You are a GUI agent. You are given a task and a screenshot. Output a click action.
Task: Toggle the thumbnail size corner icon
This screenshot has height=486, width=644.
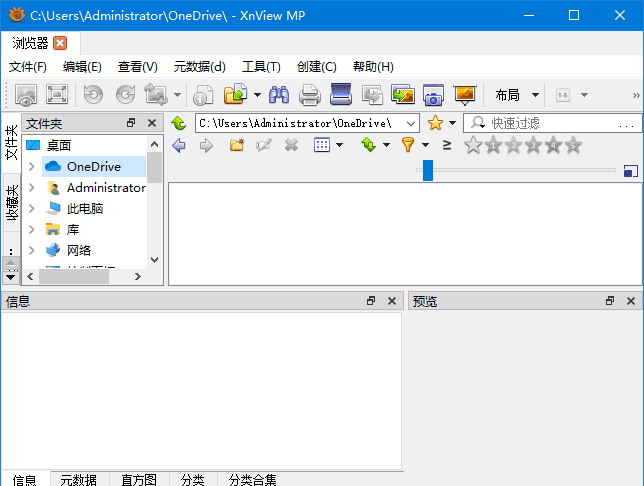pos(630,170)
